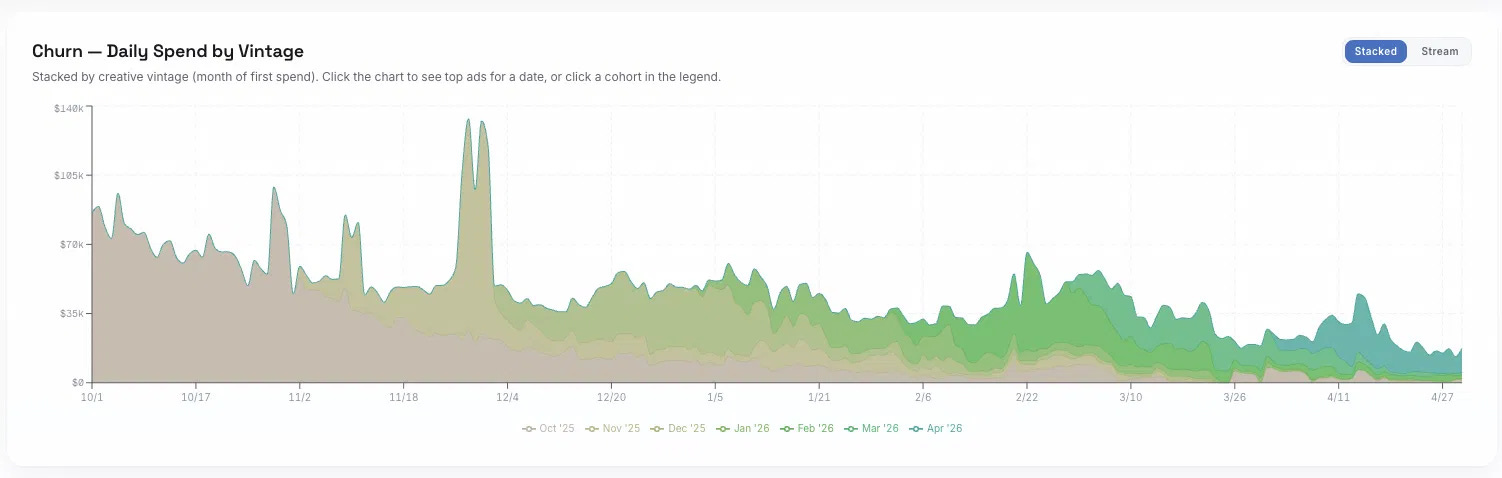Viewport: 1502px width, 478px height.
Task: Switch chart to Stream view
Action: point(1439,51)
